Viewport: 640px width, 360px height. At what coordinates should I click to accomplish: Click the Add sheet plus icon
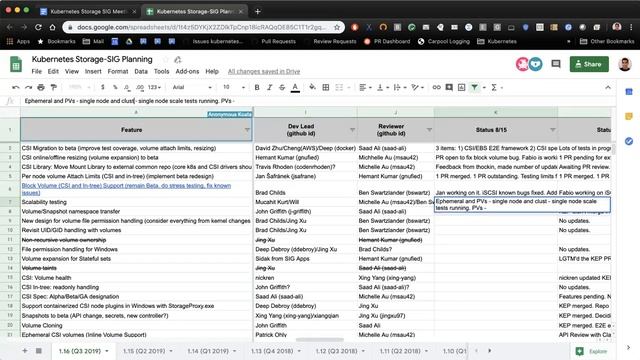[x=25, y=351]
